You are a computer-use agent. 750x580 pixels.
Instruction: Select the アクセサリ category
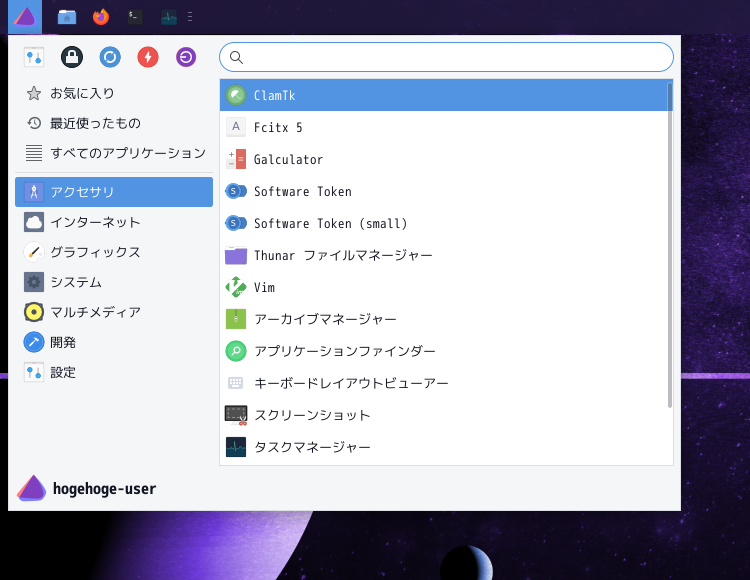click(x=114, y=192)
